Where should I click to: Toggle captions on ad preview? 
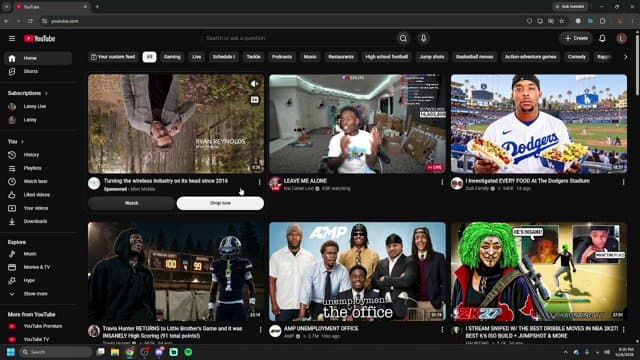click(254, 100)
